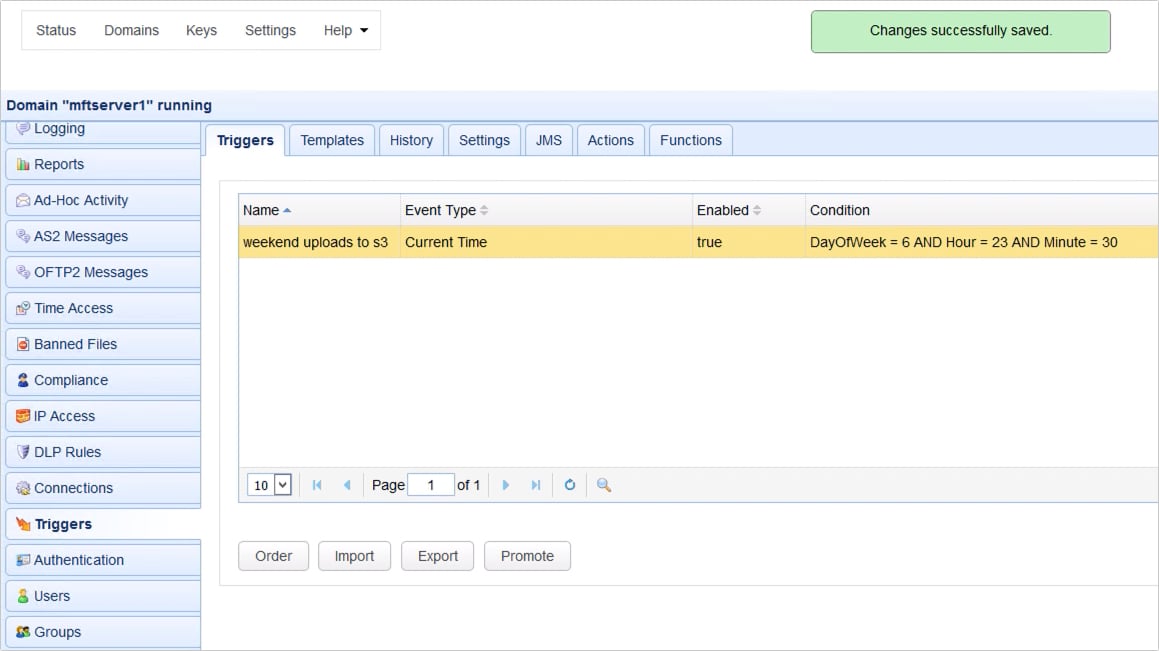Image resolution: width=1159 pixels, height=651 pixels.
Task: Open the Domains menu item
Action: (x=131, y=30)
